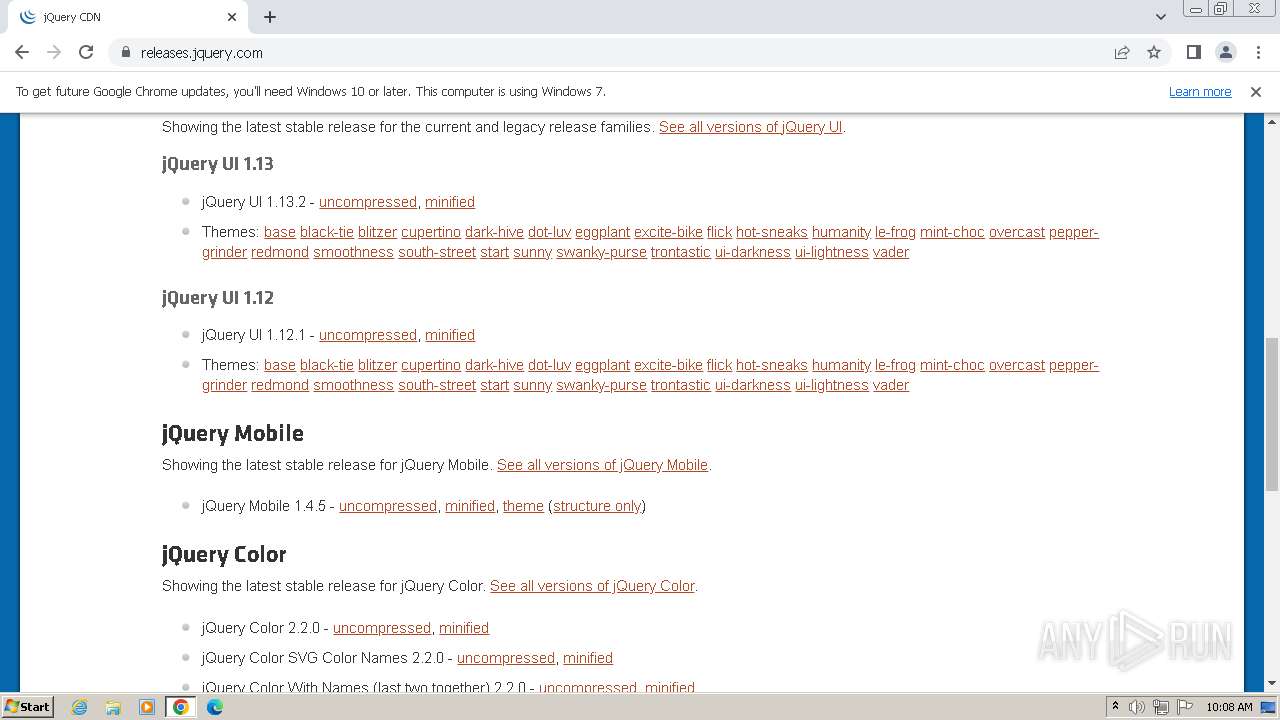The width and height of the screenshot is (1280, 720).
Task: Open cupertino theme for jQuery UI 1.13
Action: [x=431, y=232]
